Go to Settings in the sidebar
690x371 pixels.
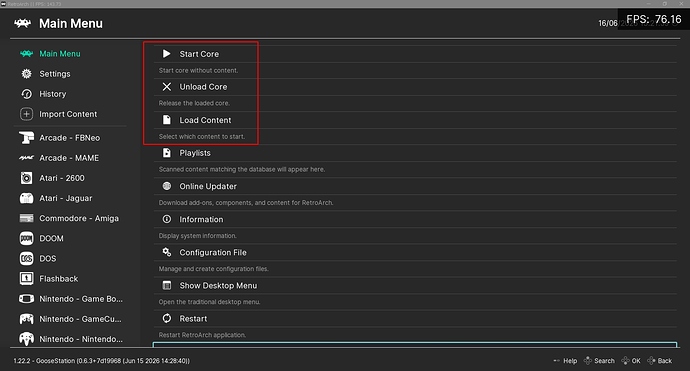coord(55,74)
